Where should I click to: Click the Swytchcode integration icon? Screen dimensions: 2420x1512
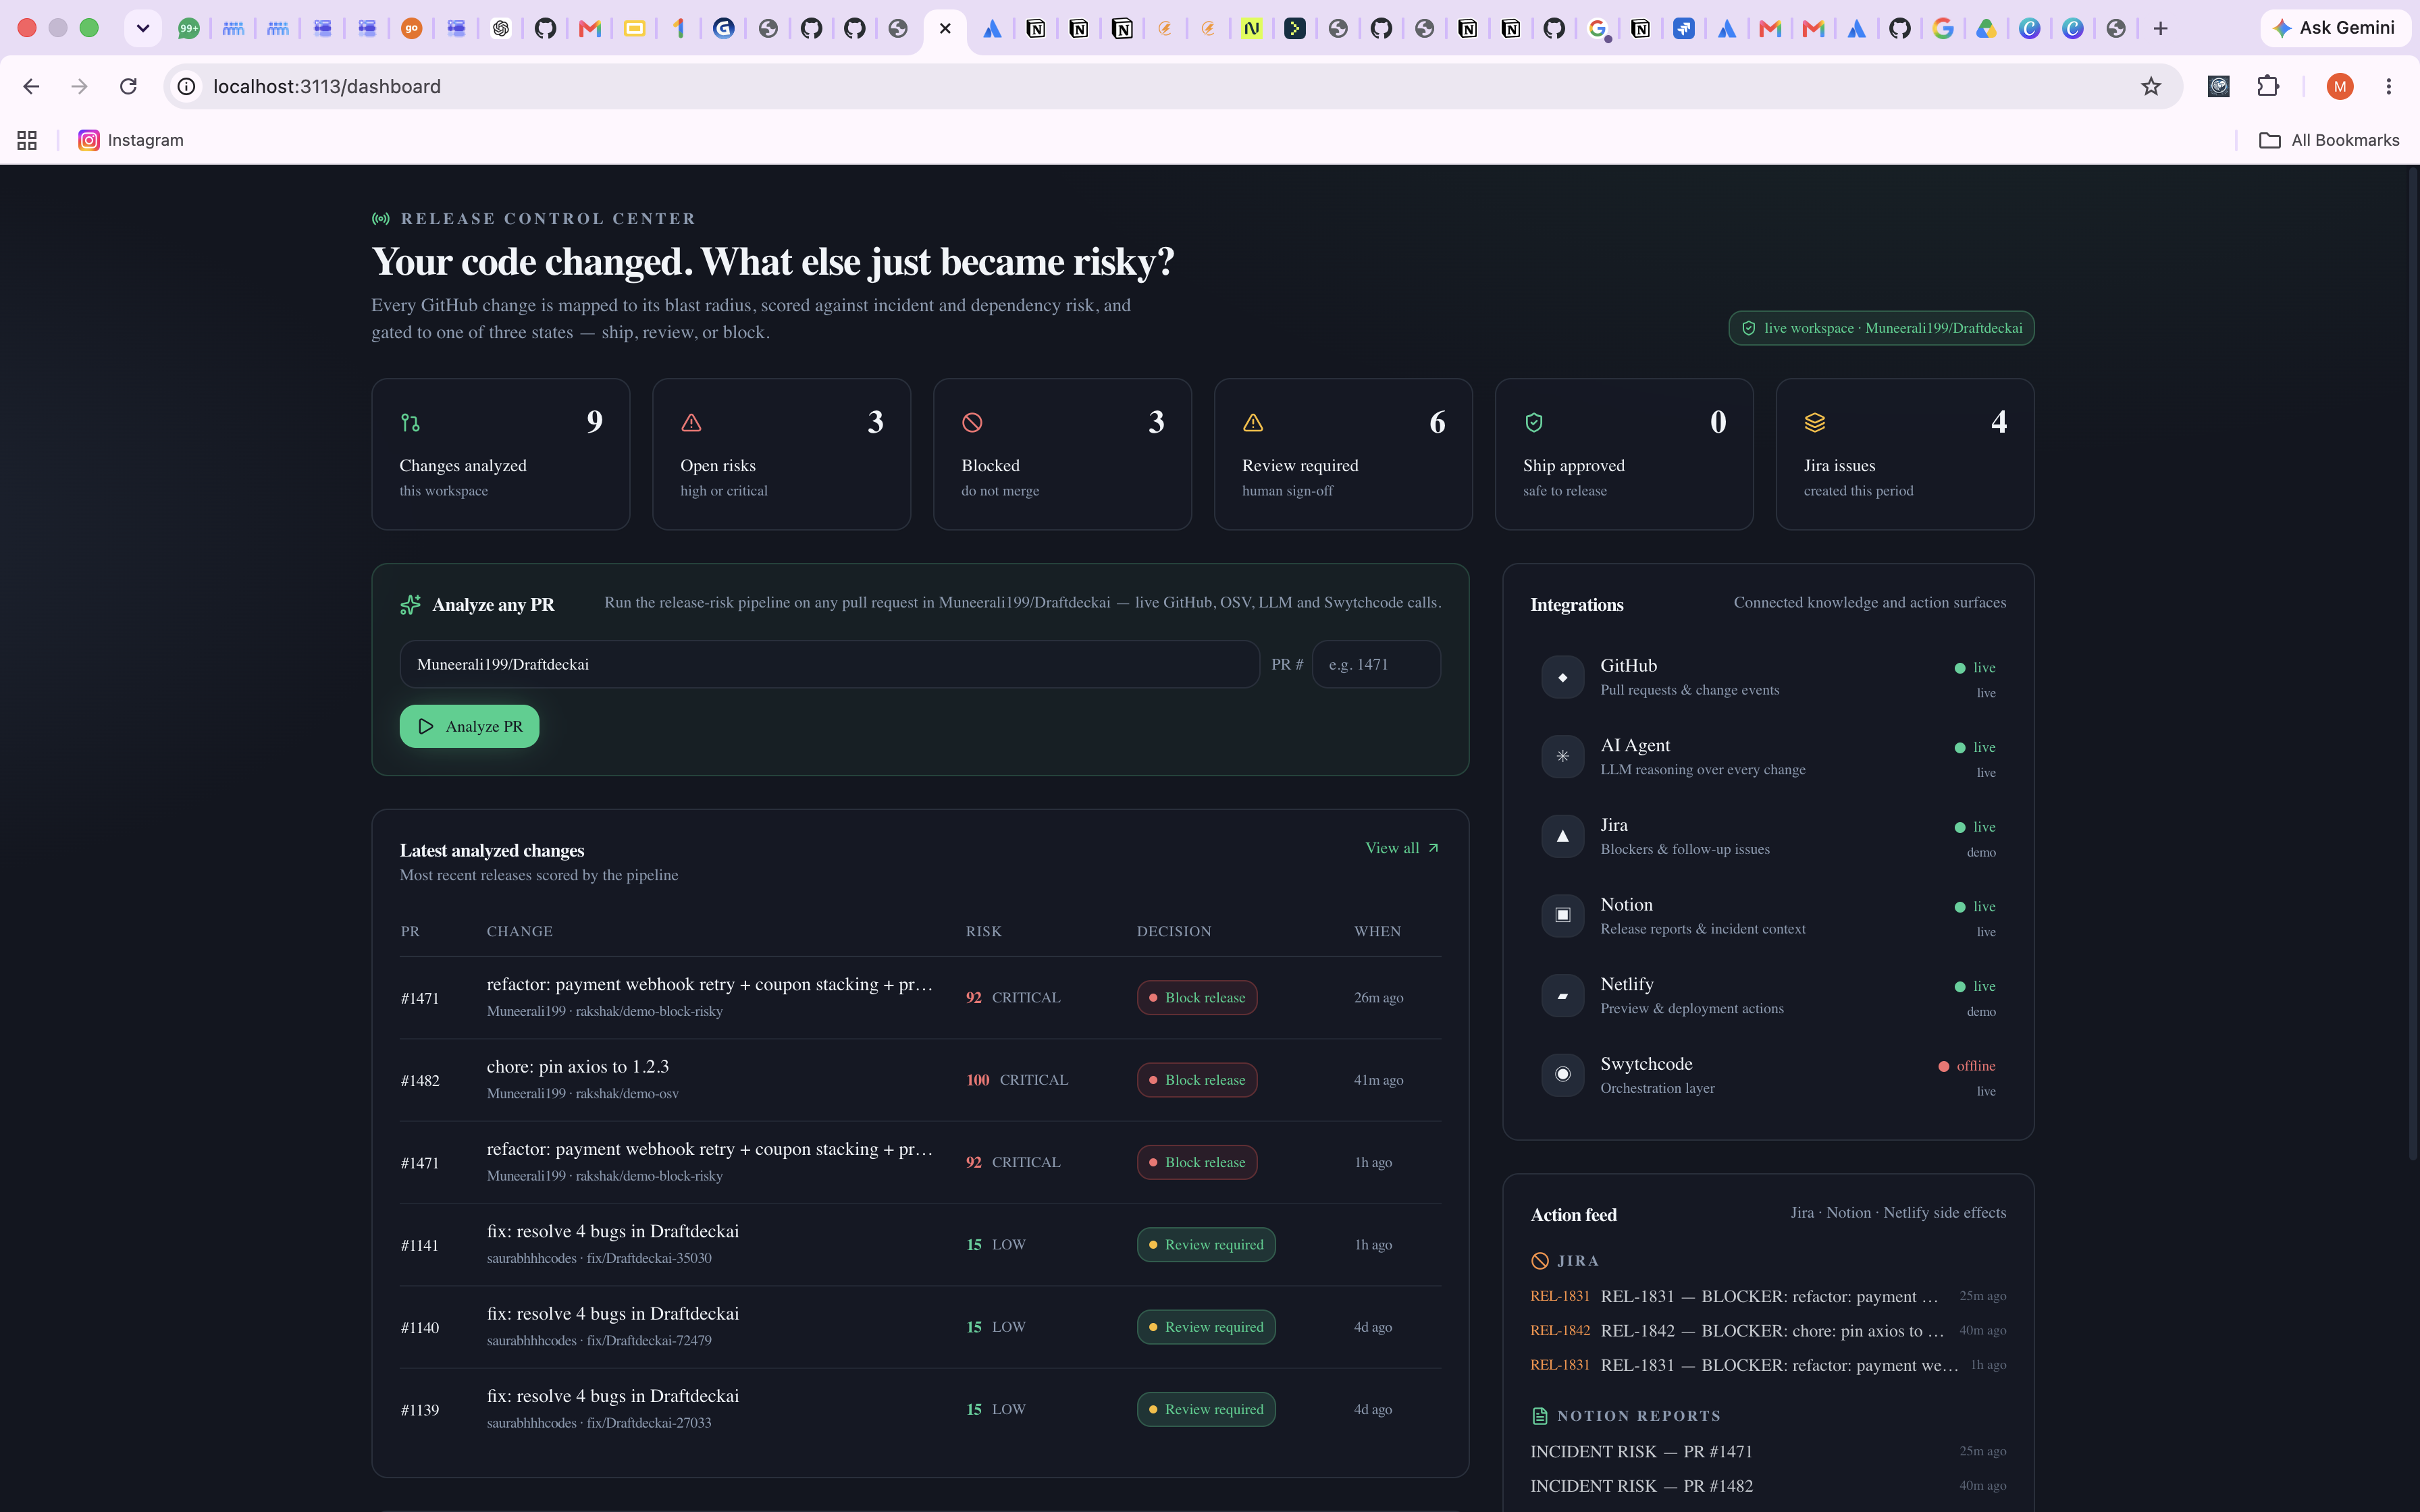click(x=1563, y=1074)
